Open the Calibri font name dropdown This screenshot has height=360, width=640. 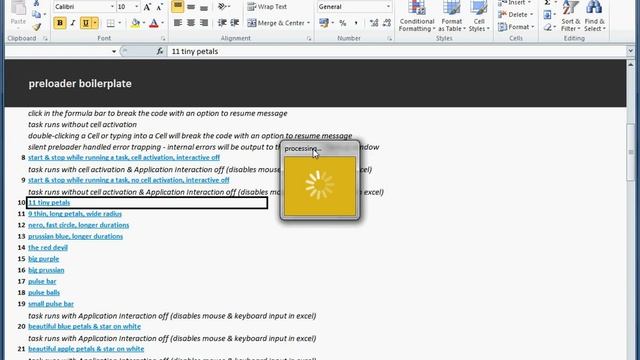[x=112, y=7]
